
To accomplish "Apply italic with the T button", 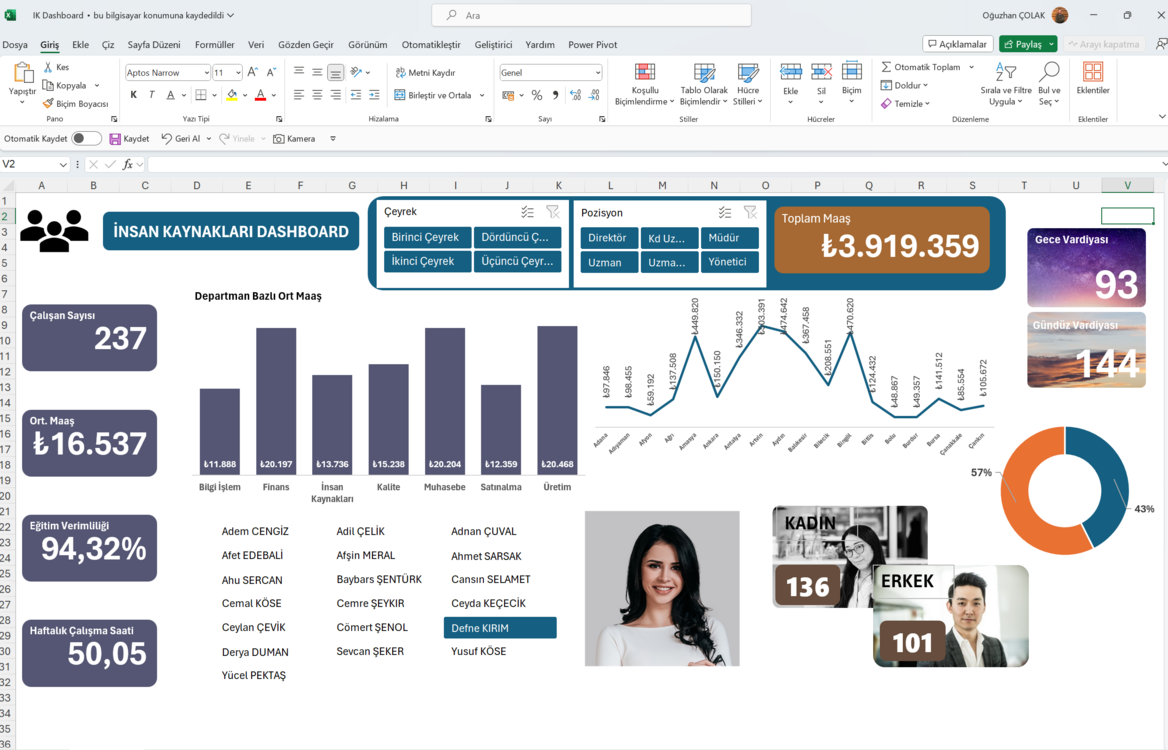I will (x=152, y=95).
